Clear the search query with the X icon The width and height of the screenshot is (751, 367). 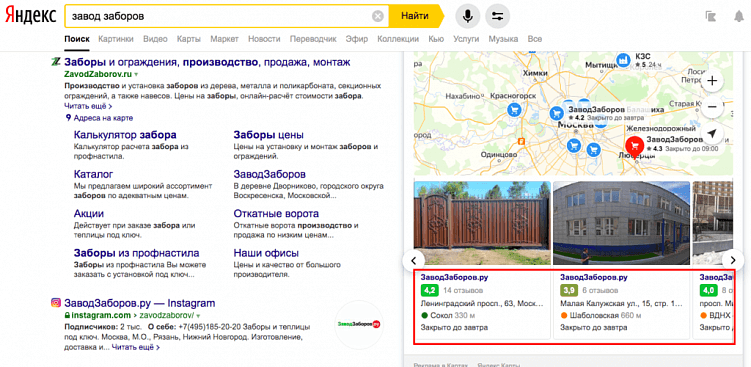[x=378, y=16]
